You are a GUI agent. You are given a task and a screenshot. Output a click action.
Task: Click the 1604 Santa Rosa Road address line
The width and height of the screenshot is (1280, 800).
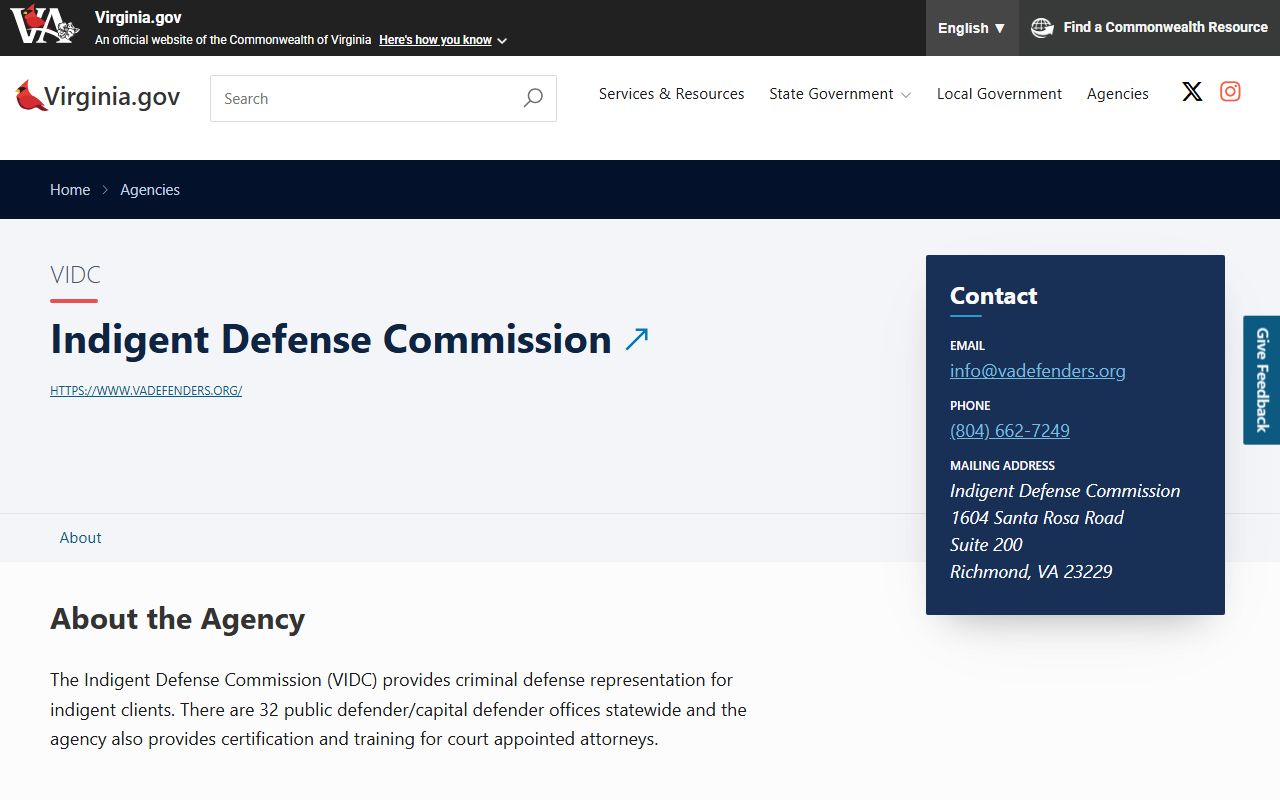[x=1037, y=518]
